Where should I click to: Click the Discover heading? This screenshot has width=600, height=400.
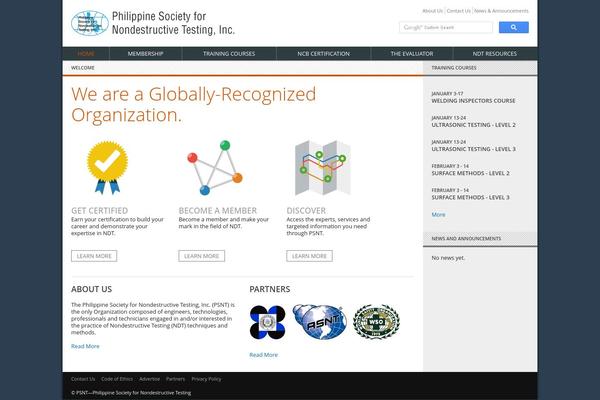[306, 211]
